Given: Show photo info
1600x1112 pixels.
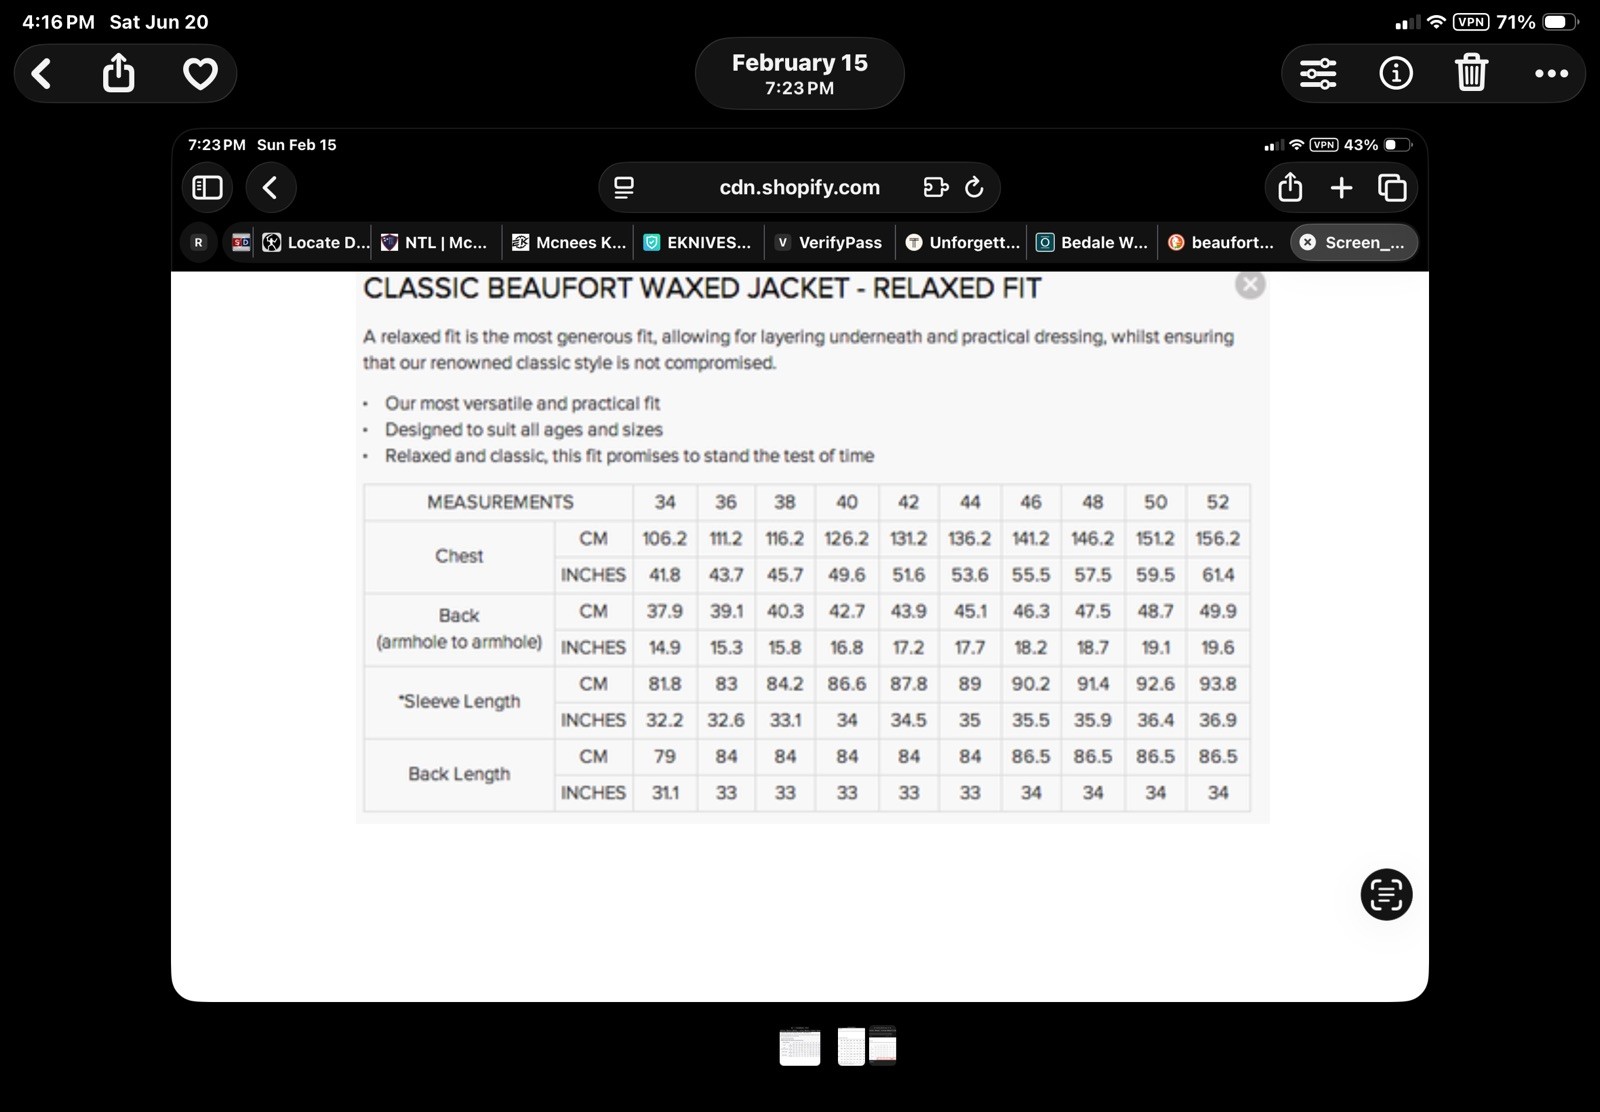Looking at the screenshot, I should (x=1395, y=73).
